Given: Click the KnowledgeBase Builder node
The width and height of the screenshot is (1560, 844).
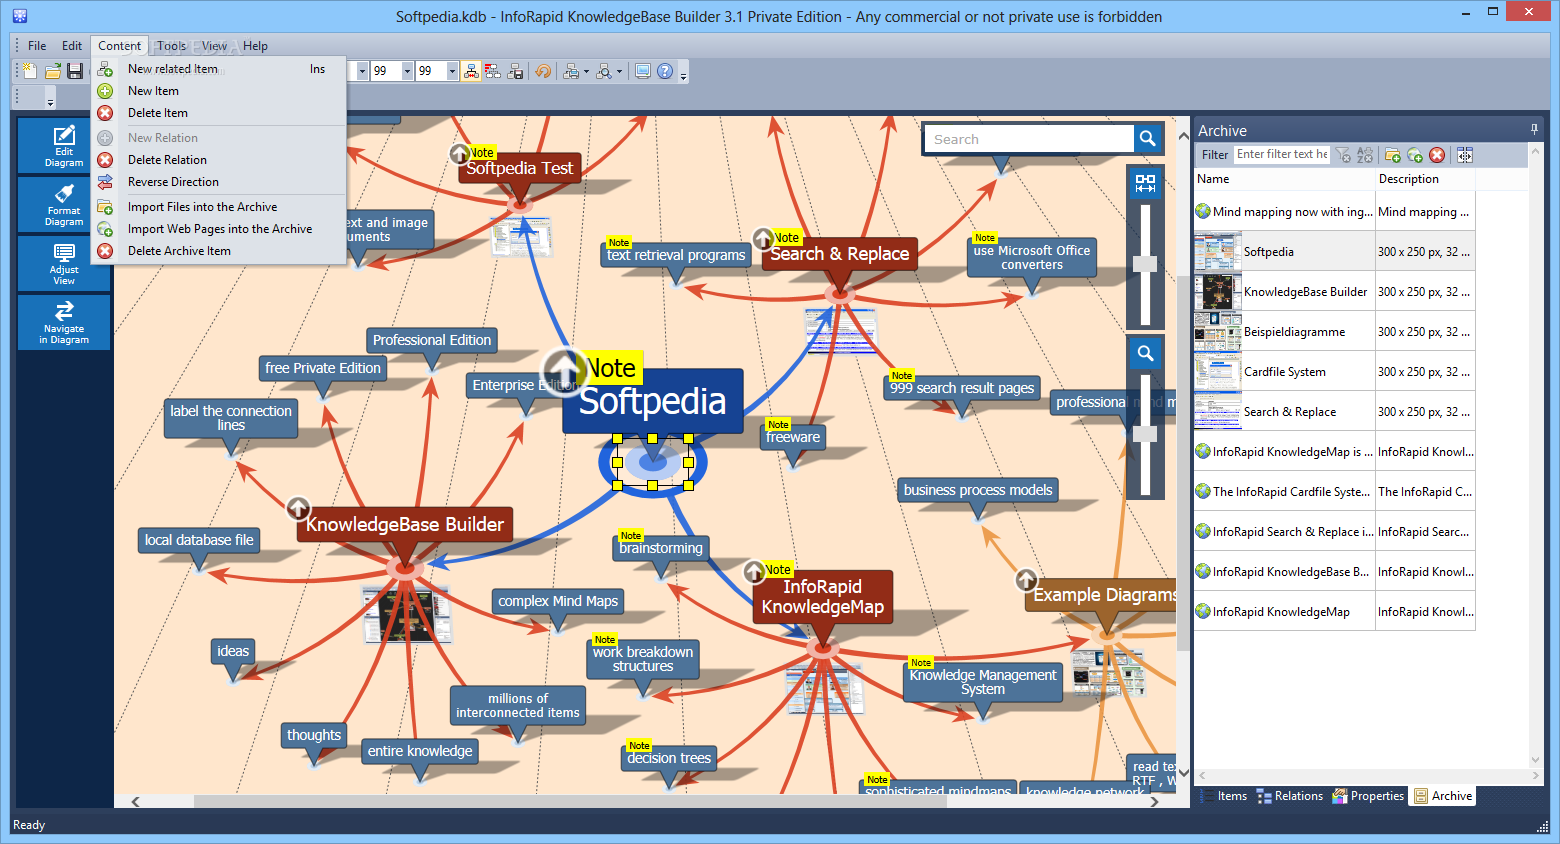Looking at the screenshot, I should point(404,524).
